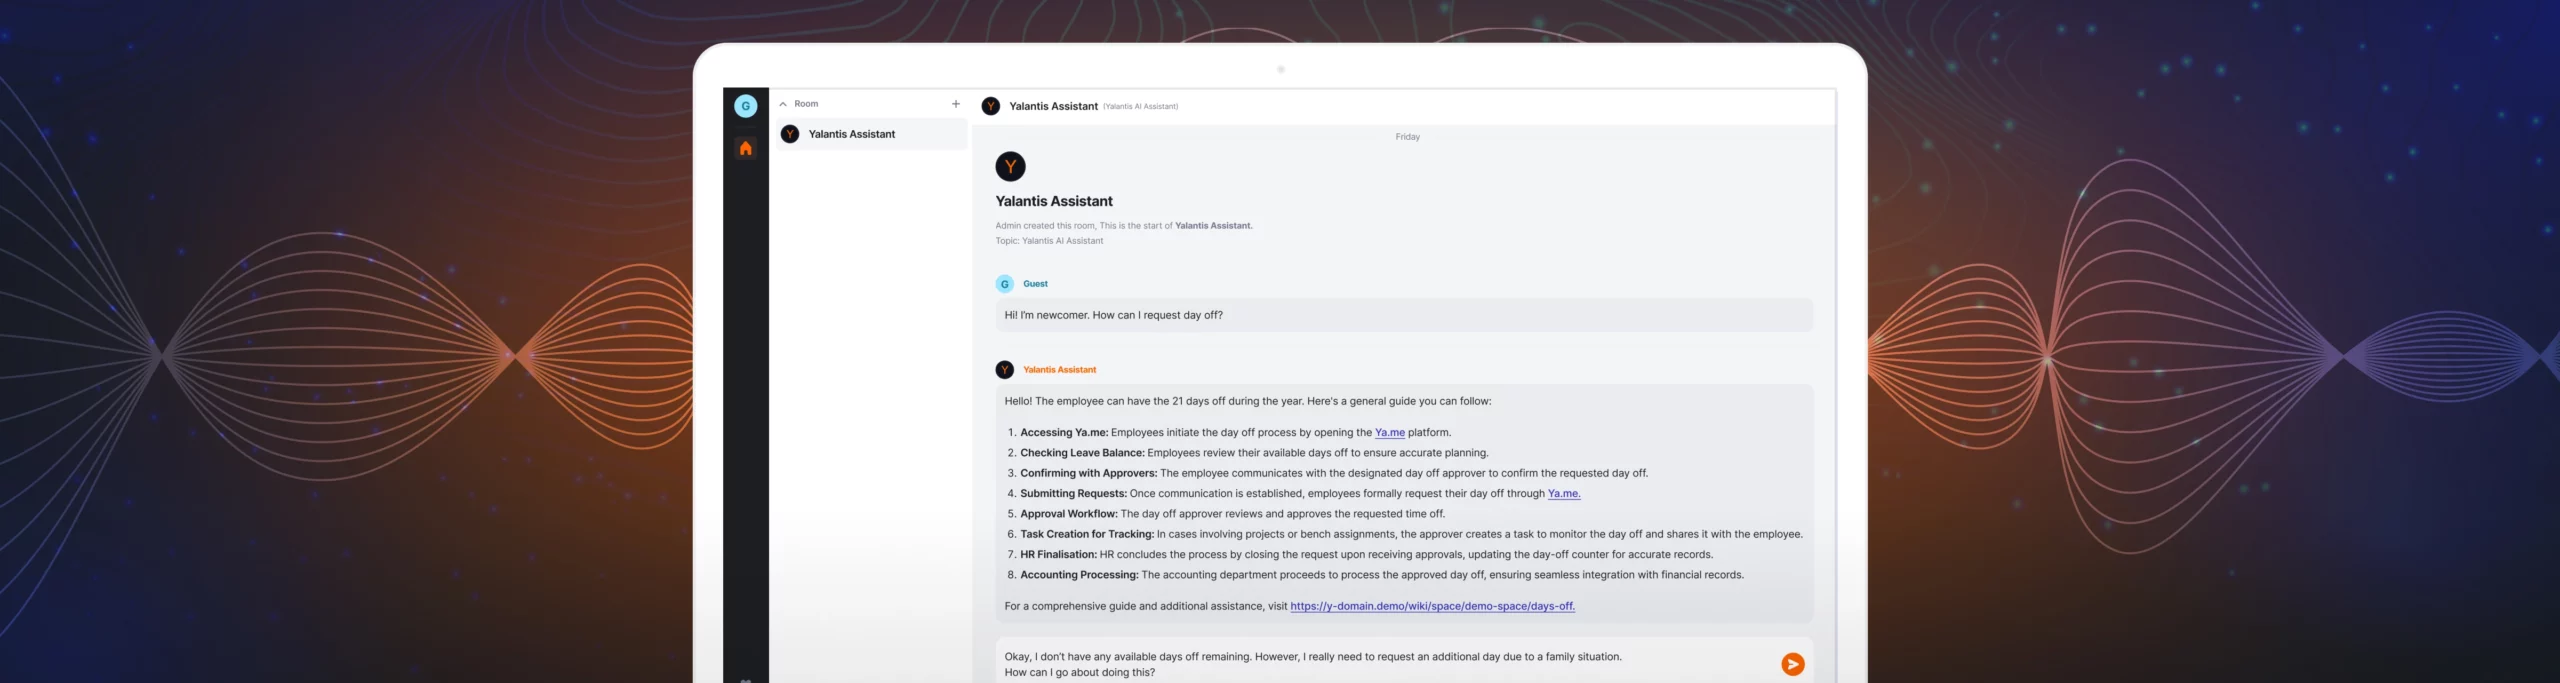Click Guest avatar beside the first message
The height and width of the screenshot is (683, 2560).
click(x=1004, y=283)
